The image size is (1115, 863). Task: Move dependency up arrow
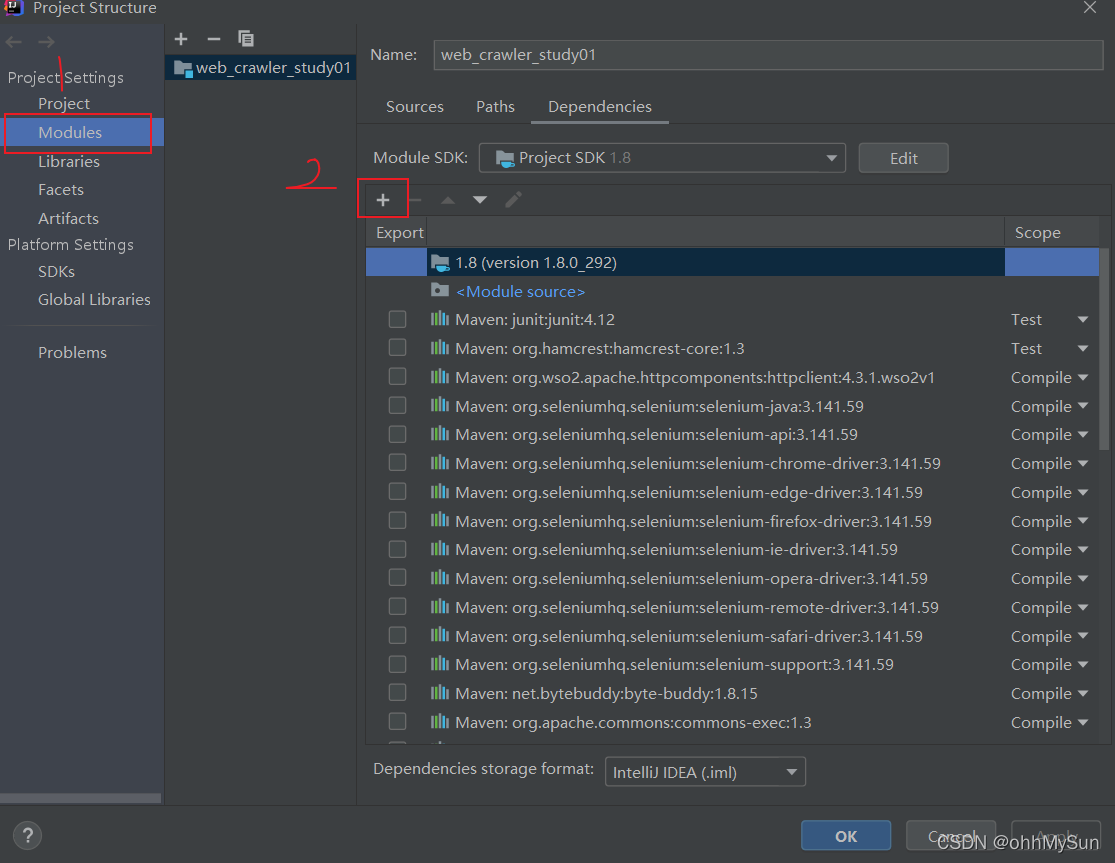pyautogui.click(x=447, y=200)
